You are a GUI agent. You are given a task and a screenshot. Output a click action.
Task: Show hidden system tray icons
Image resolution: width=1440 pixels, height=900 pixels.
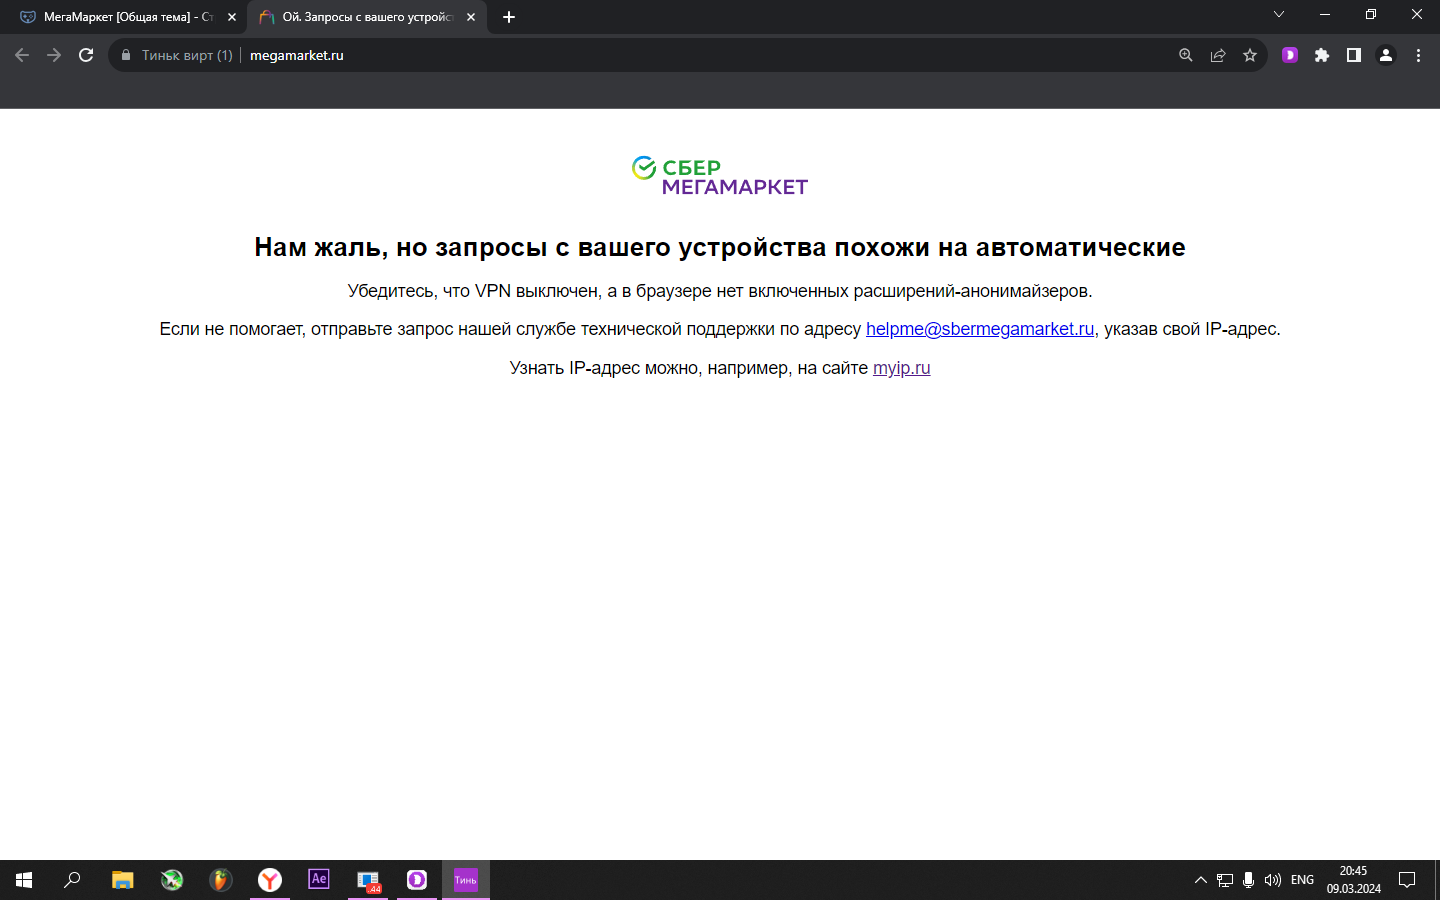1201,880
